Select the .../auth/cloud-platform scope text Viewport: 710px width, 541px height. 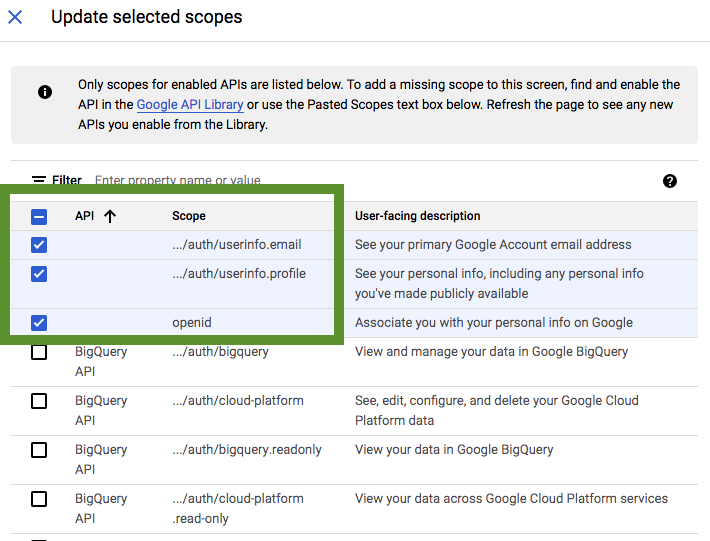238,401
